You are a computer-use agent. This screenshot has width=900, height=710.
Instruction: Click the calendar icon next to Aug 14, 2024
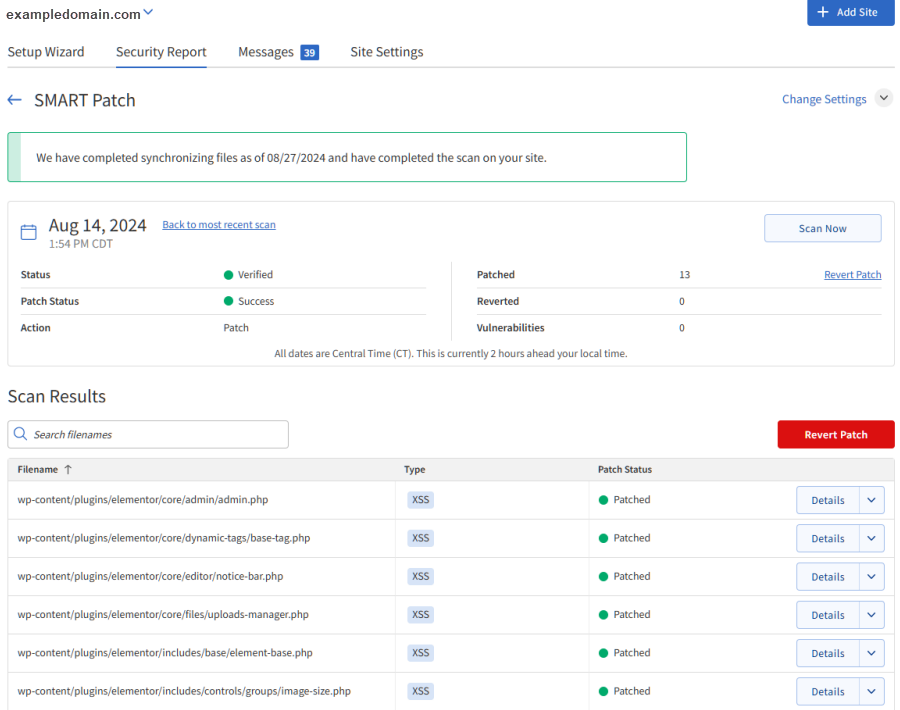coord(29,232)
